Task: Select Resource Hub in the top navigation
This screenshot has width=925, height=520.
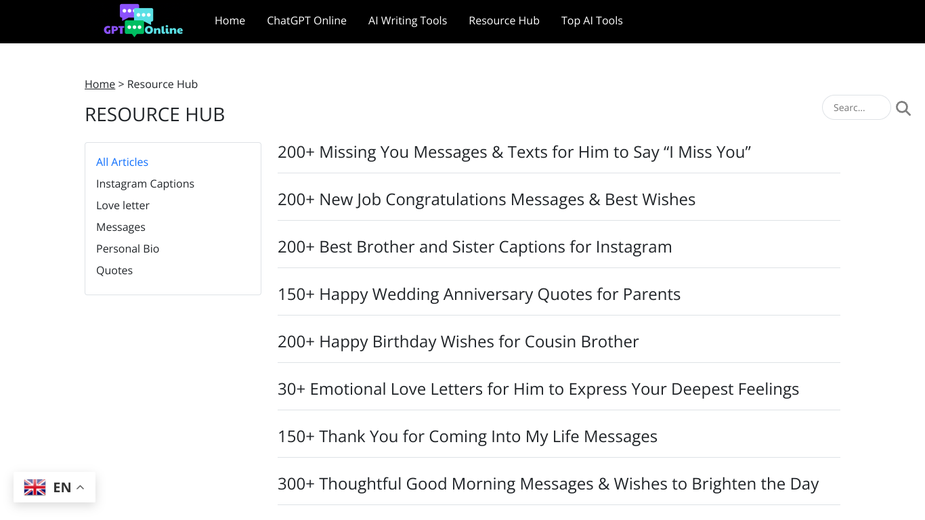Action: pyautogui.click(x=504, y=21)
